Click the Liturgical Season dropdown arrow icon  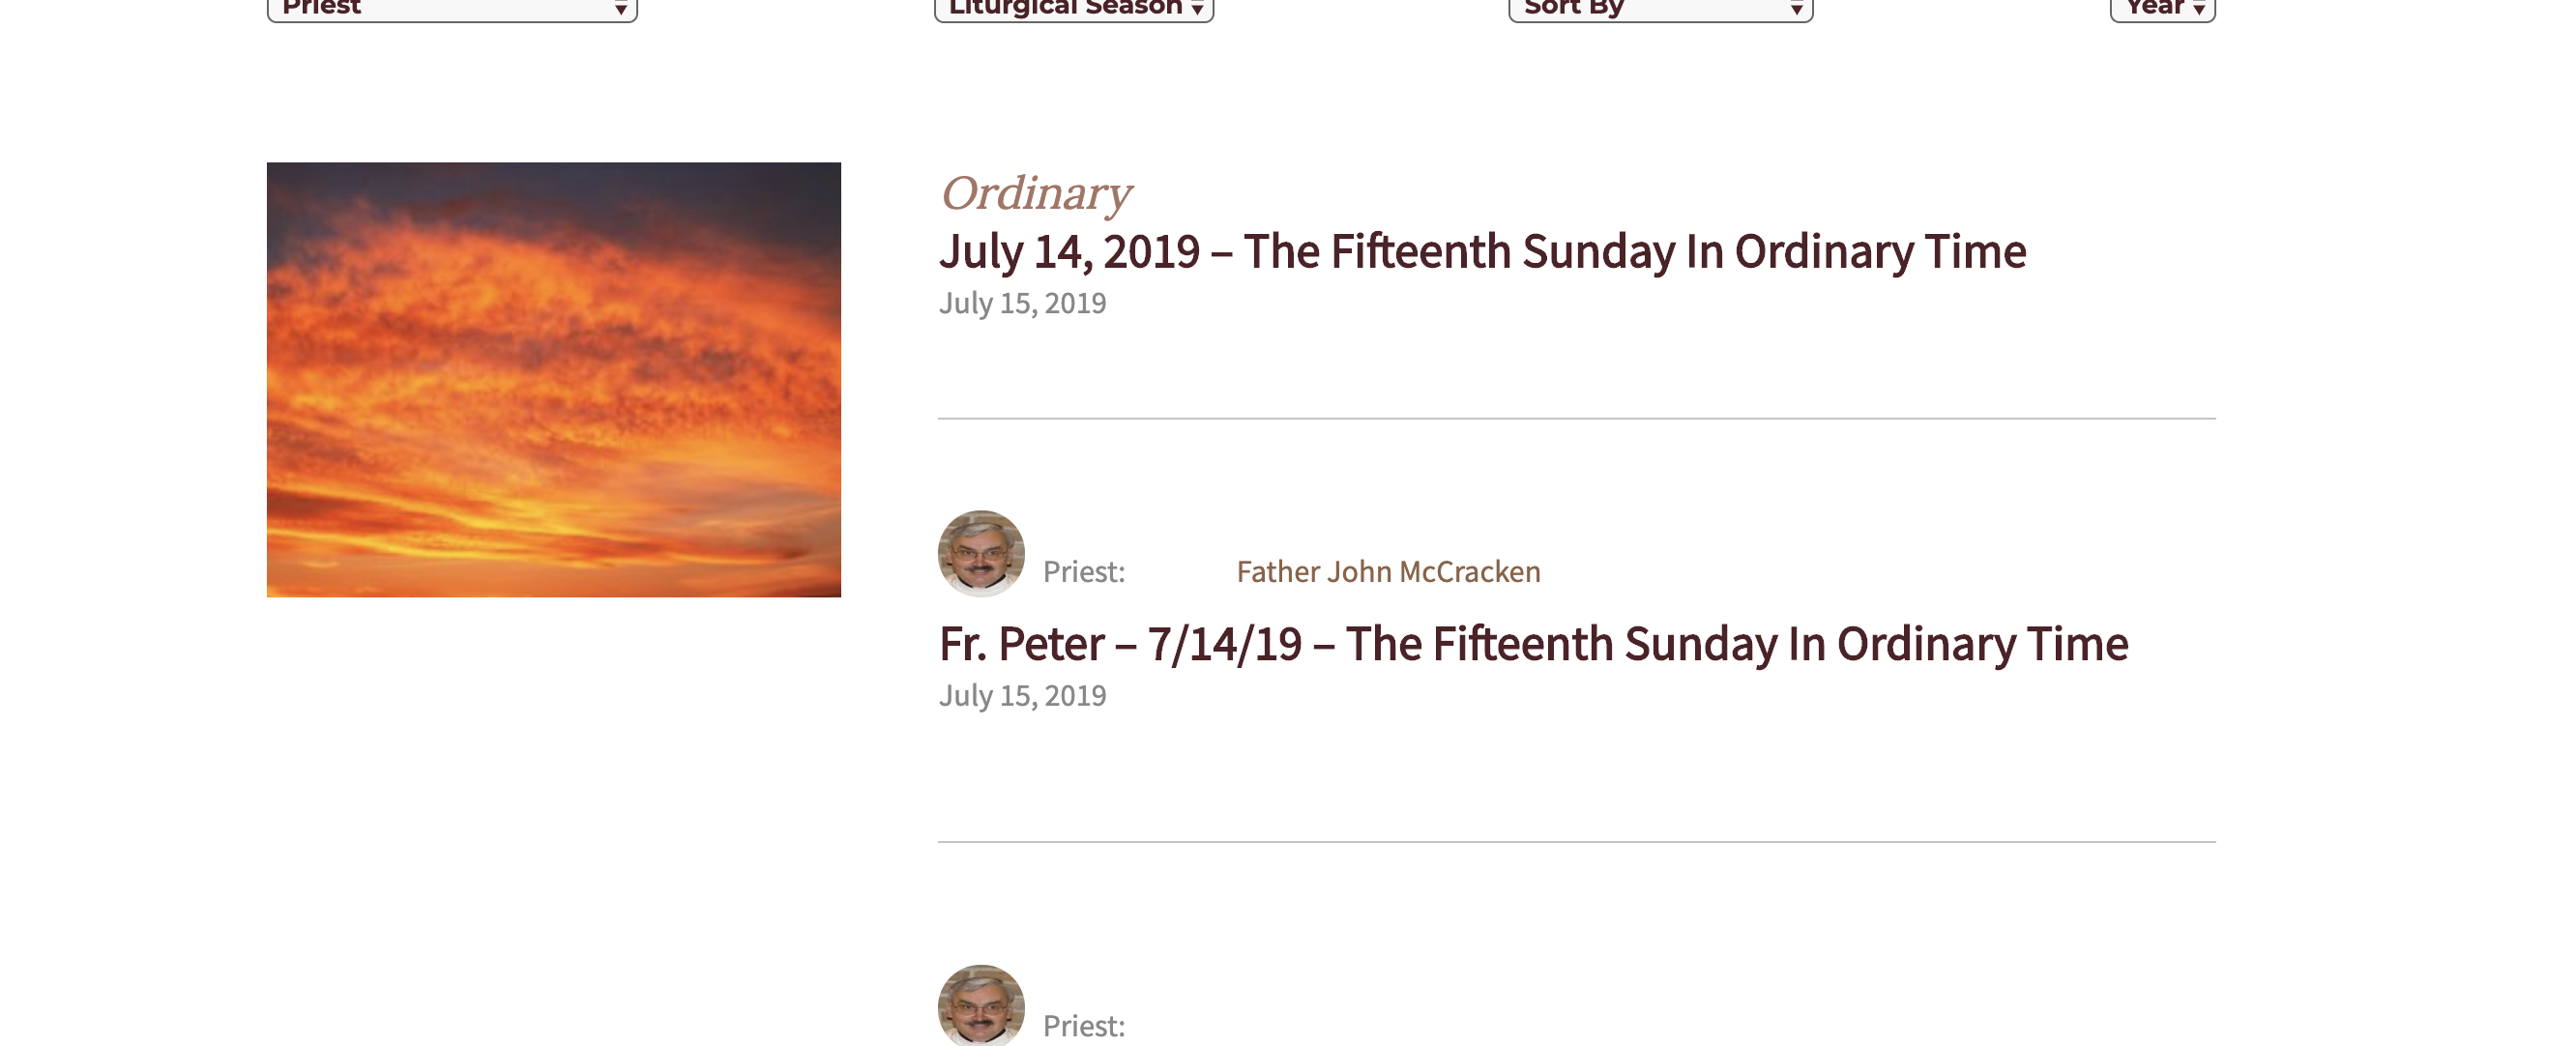point(1197,9)
